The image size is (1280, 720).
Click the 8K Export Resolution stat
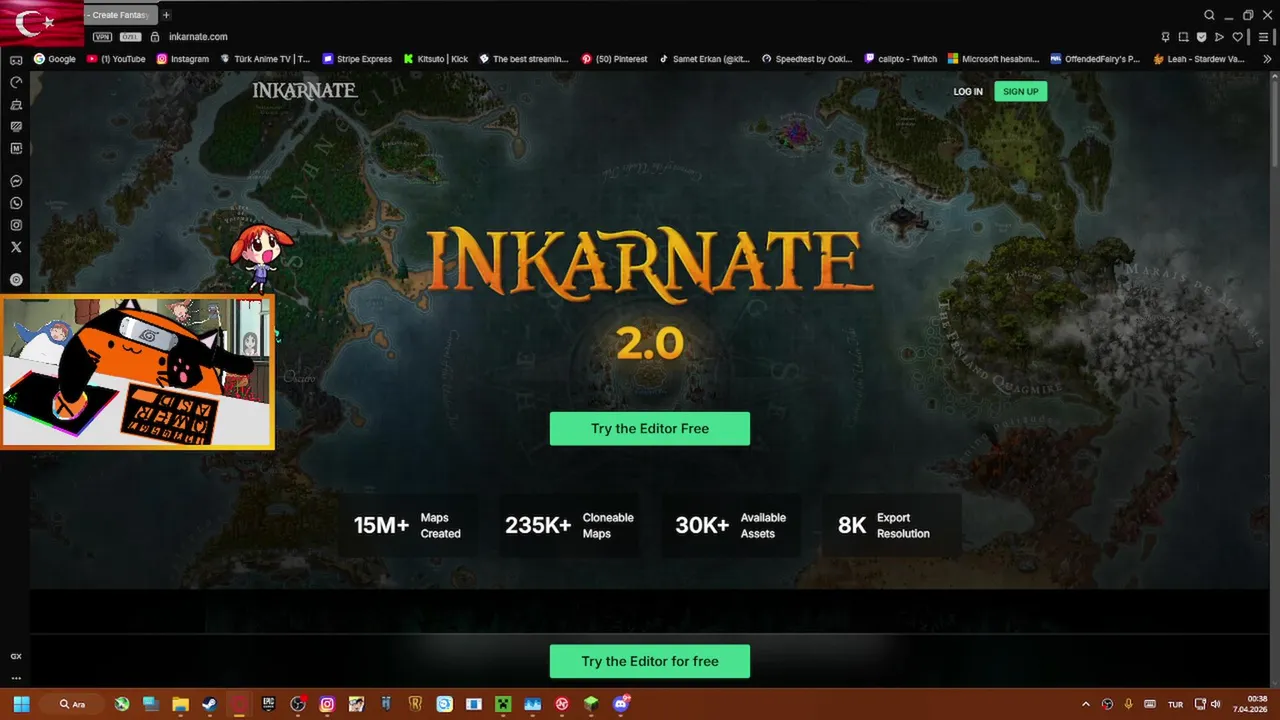click(892, 525)
